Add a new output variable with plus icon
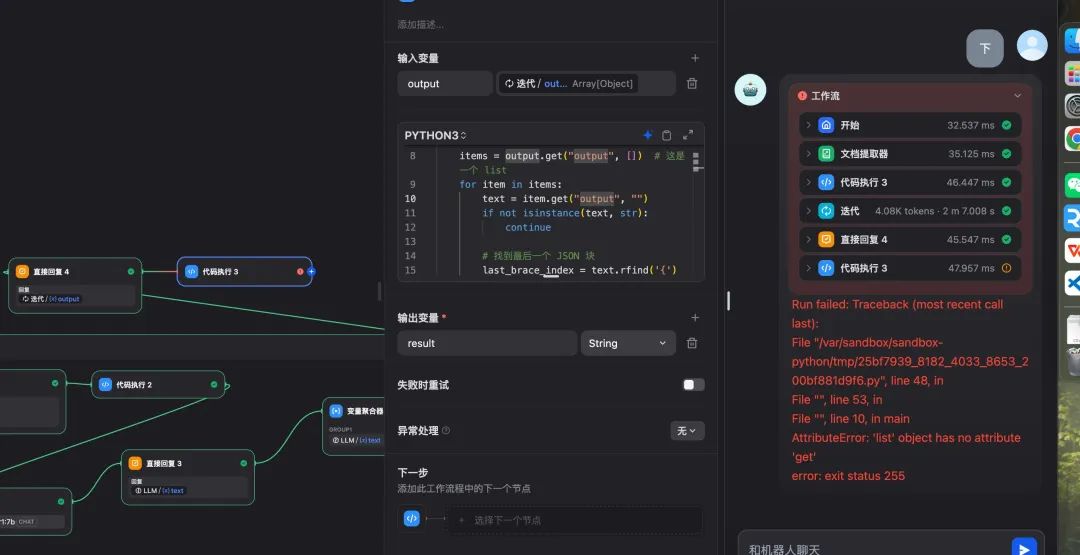This screenshot has width=1080, height=555. [x=695, y=317]
